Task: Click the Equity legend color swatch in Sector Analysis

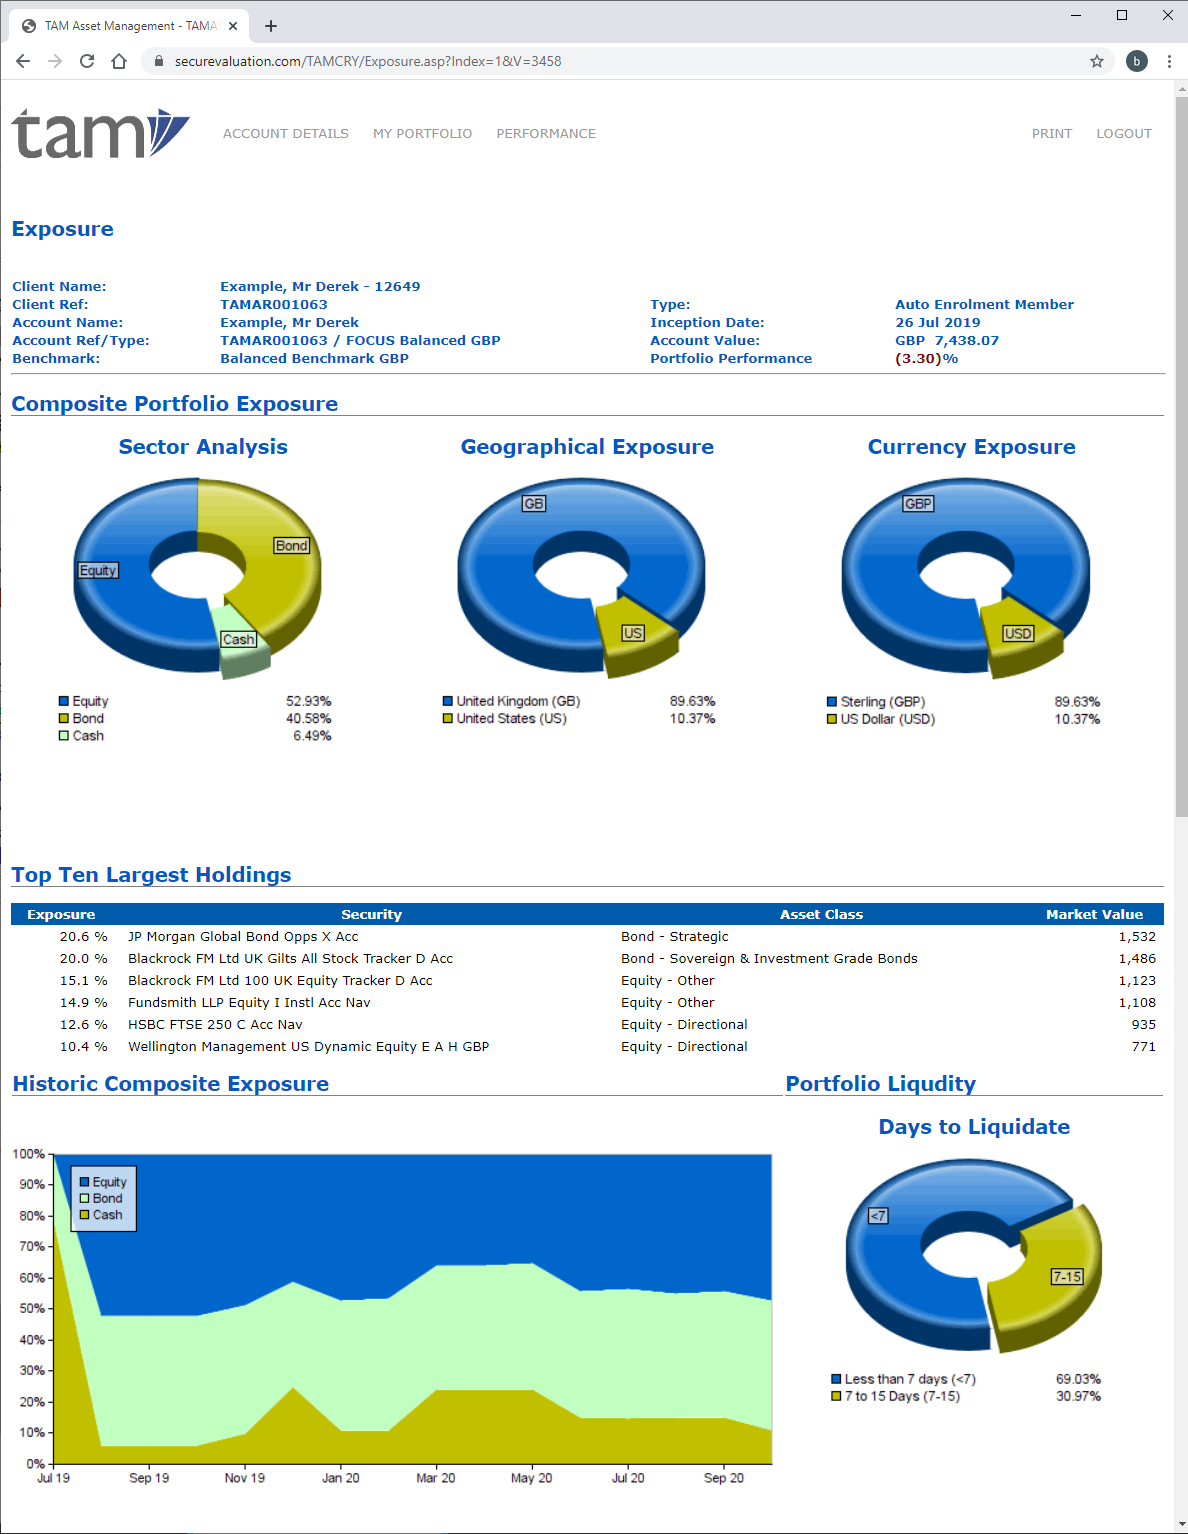Action: tap(64, 702)
